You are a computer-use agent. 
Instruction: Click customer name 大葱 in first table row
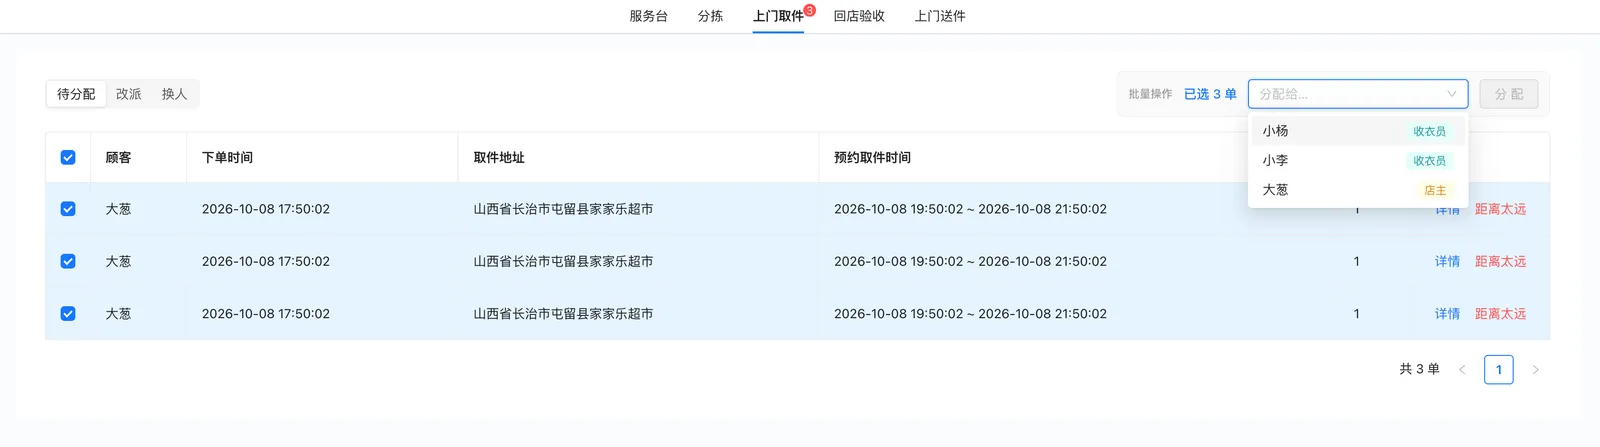(118, 209)
